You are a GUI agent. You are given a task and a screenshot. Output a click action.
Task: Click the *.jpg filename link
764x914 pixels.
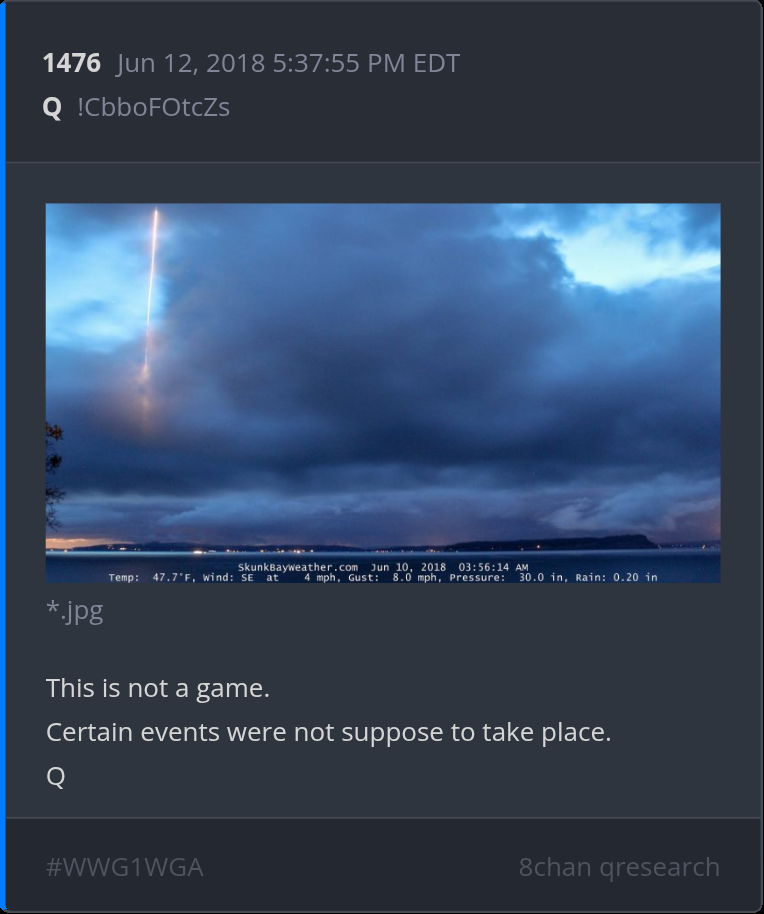75,611
